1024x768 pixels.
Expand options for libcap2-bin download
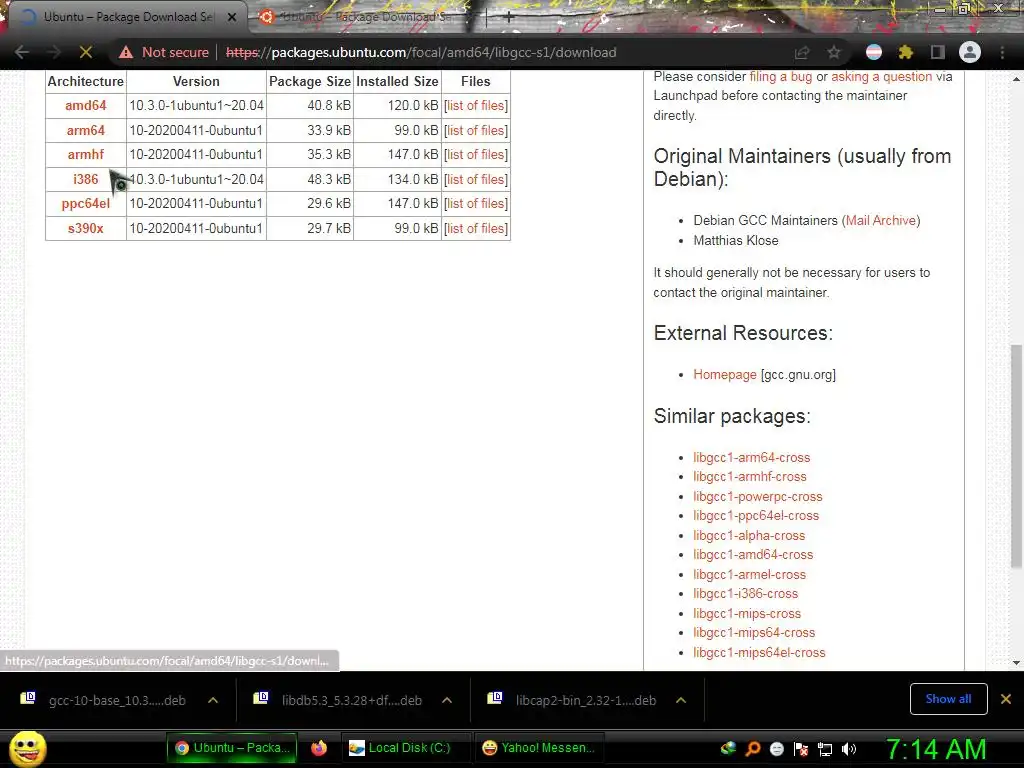pos(680,700)
